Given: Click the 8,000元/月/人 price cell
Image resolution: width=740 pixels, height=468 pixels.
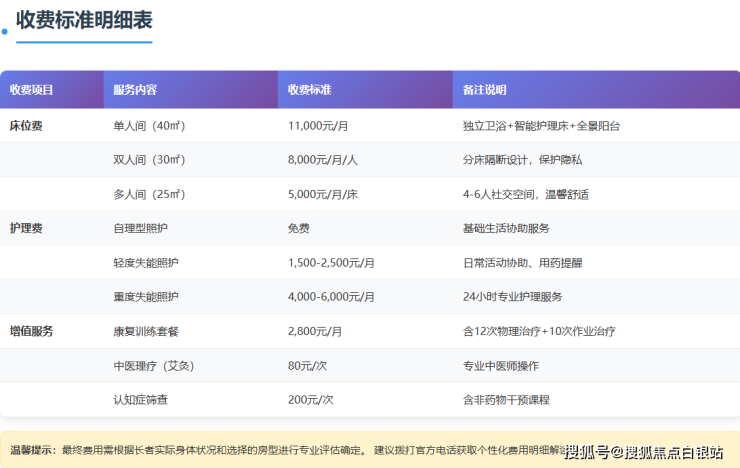Looking at the screenshot, I should (x=323, y=160).
